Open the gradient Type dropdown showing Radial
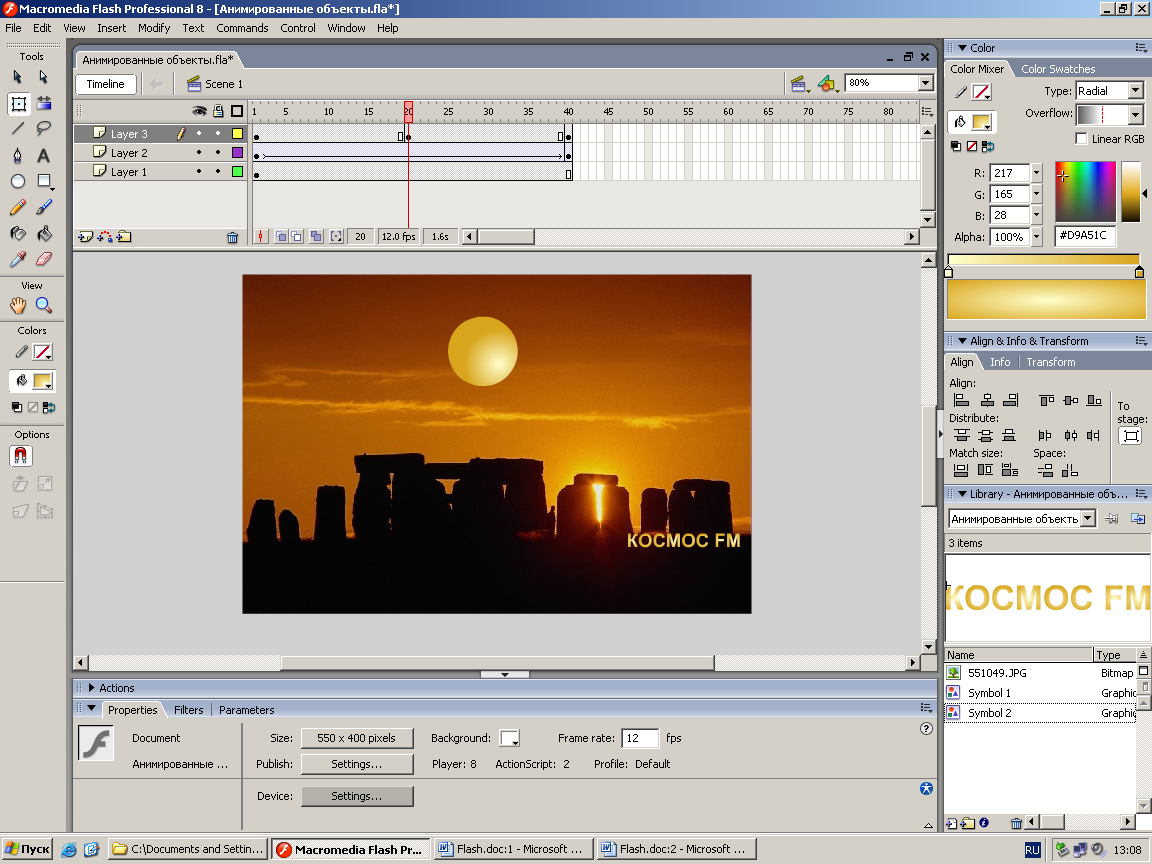 1136,91
